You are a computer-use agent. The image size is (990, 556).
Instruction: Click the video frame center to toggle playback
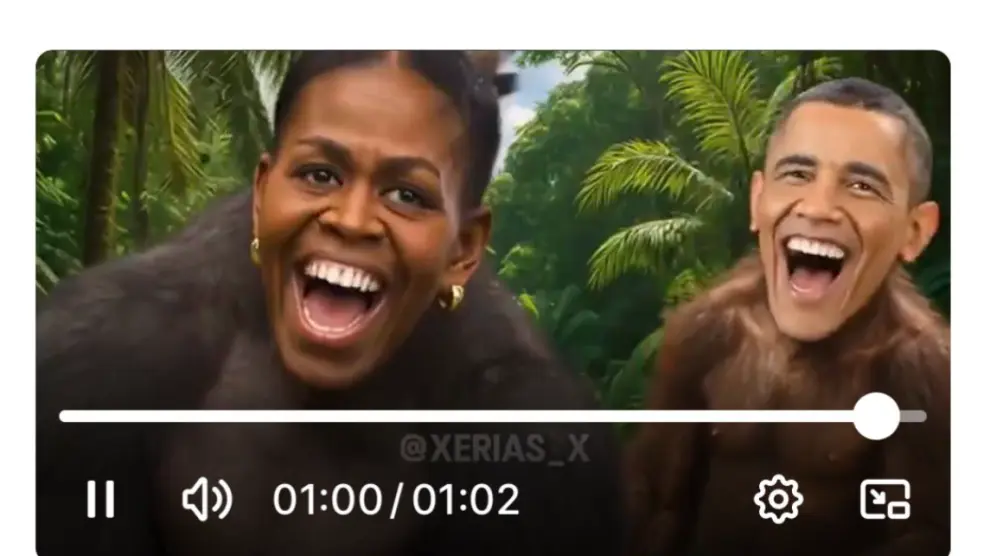[492, 252]
